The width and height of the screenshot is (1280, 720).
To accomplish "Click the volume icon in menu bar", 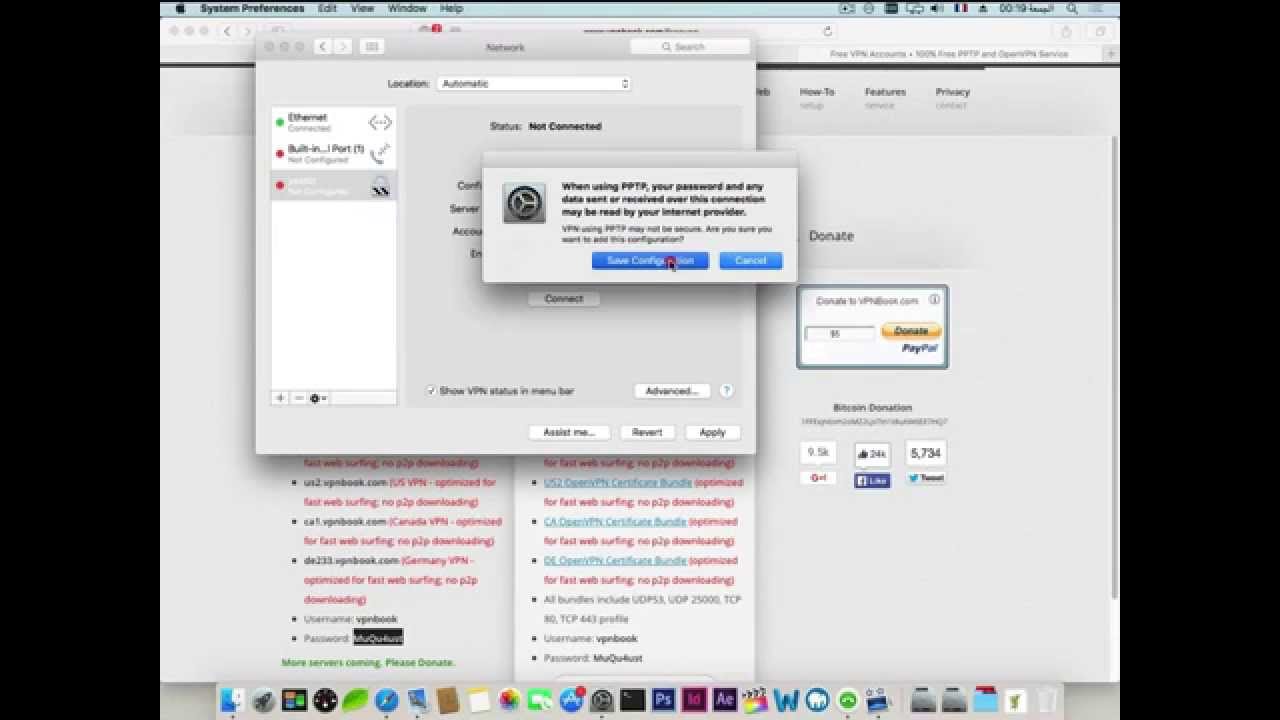I will tap(936, 8).
